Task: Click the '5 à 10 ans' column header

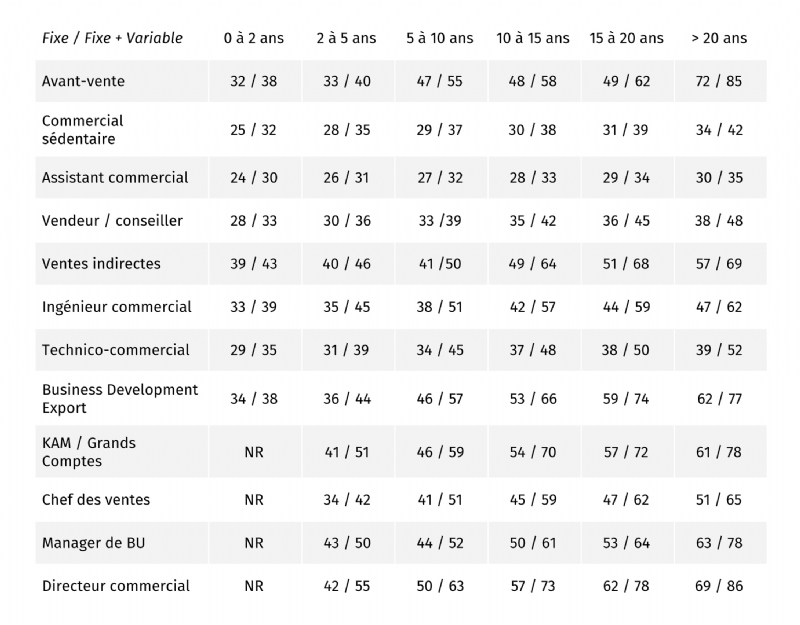Action: pyautogui.click(x=440, y=38)
